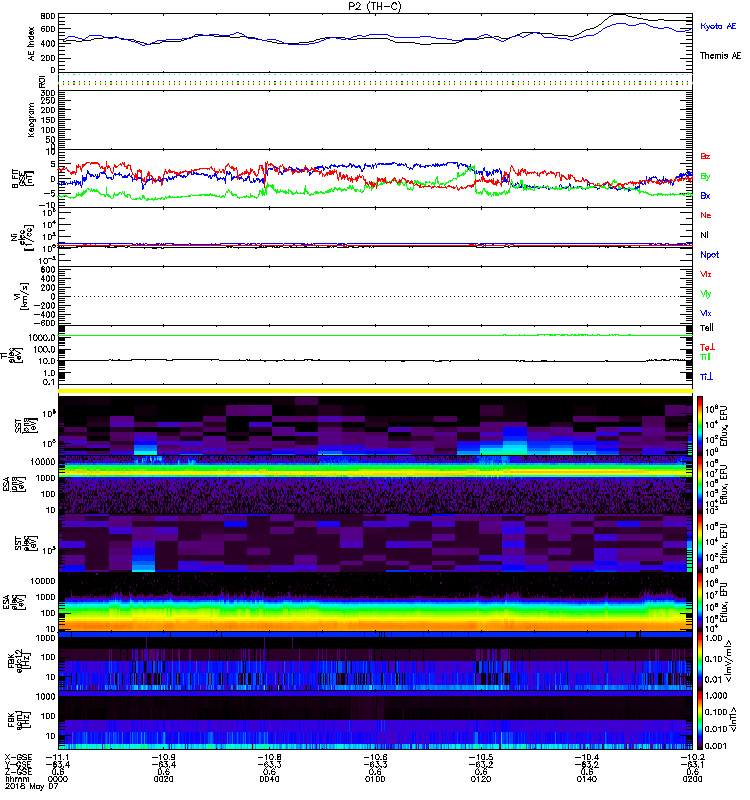This screenshot has height=800, width=750.
Task: Click the FBK mV/m color bar
Action: tap(700, 661)
